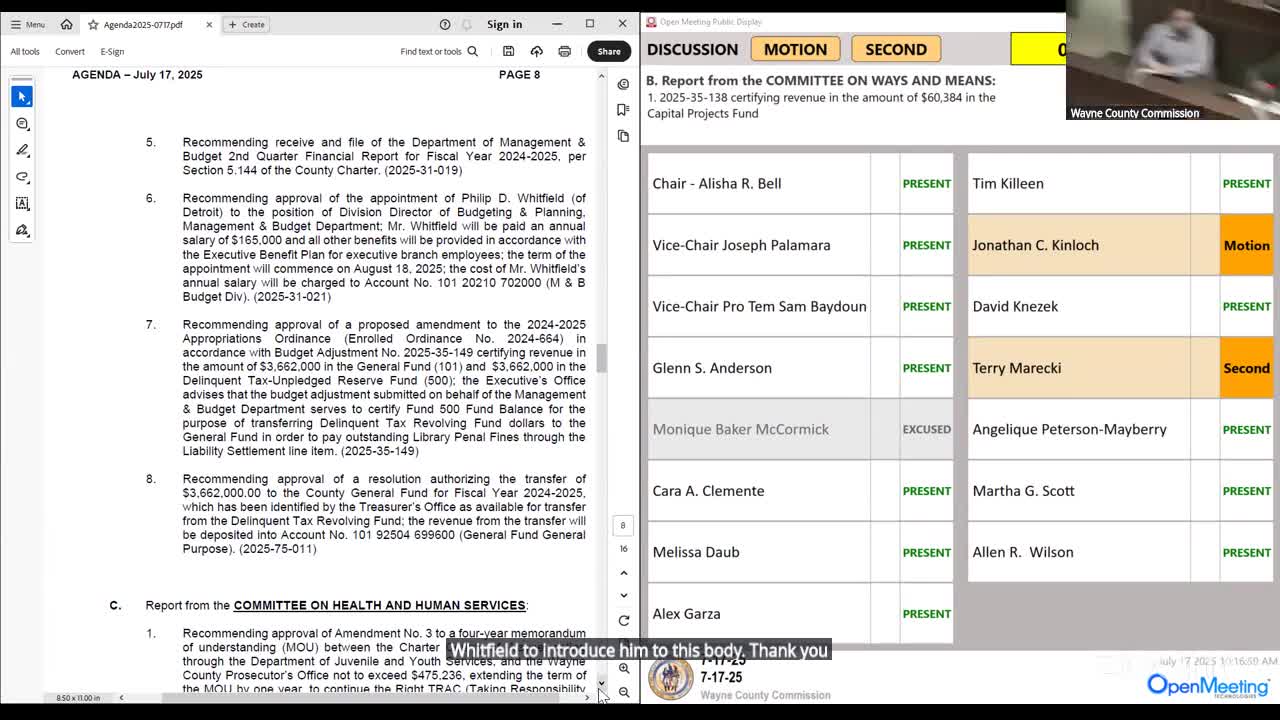Select the arrow selection tool
Screen dimensions: 1280x720
pos(22,96)
